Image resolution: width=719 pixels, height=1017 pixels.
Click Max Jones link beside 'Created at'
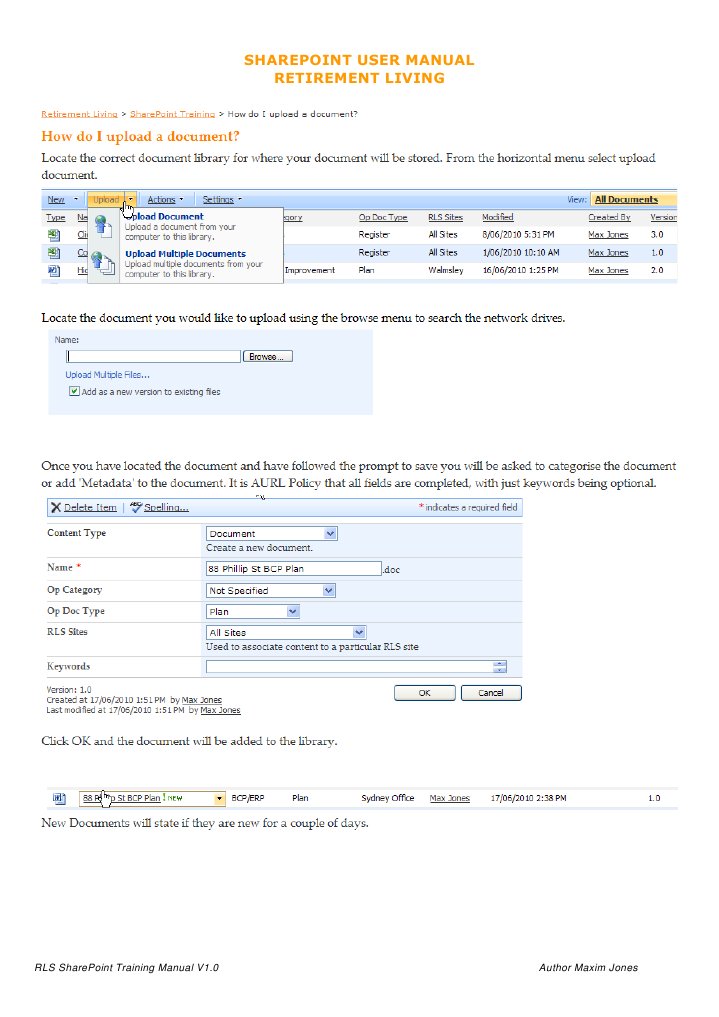tap(202, 700)
